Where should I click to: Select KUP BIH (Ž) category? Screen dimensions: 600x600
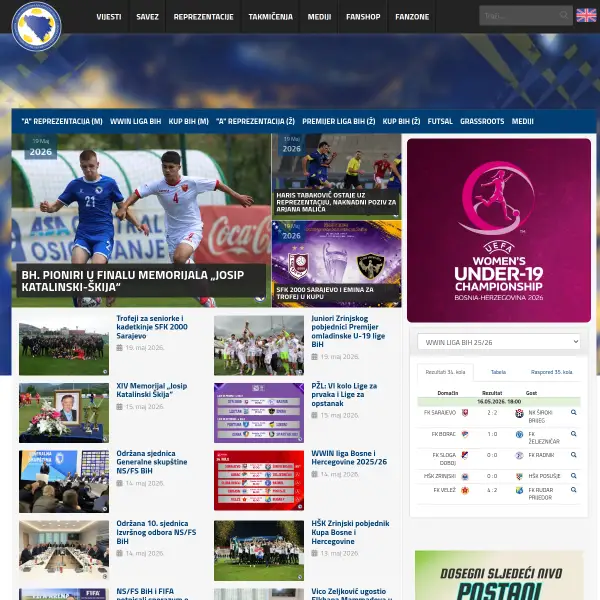click(401, 121)
